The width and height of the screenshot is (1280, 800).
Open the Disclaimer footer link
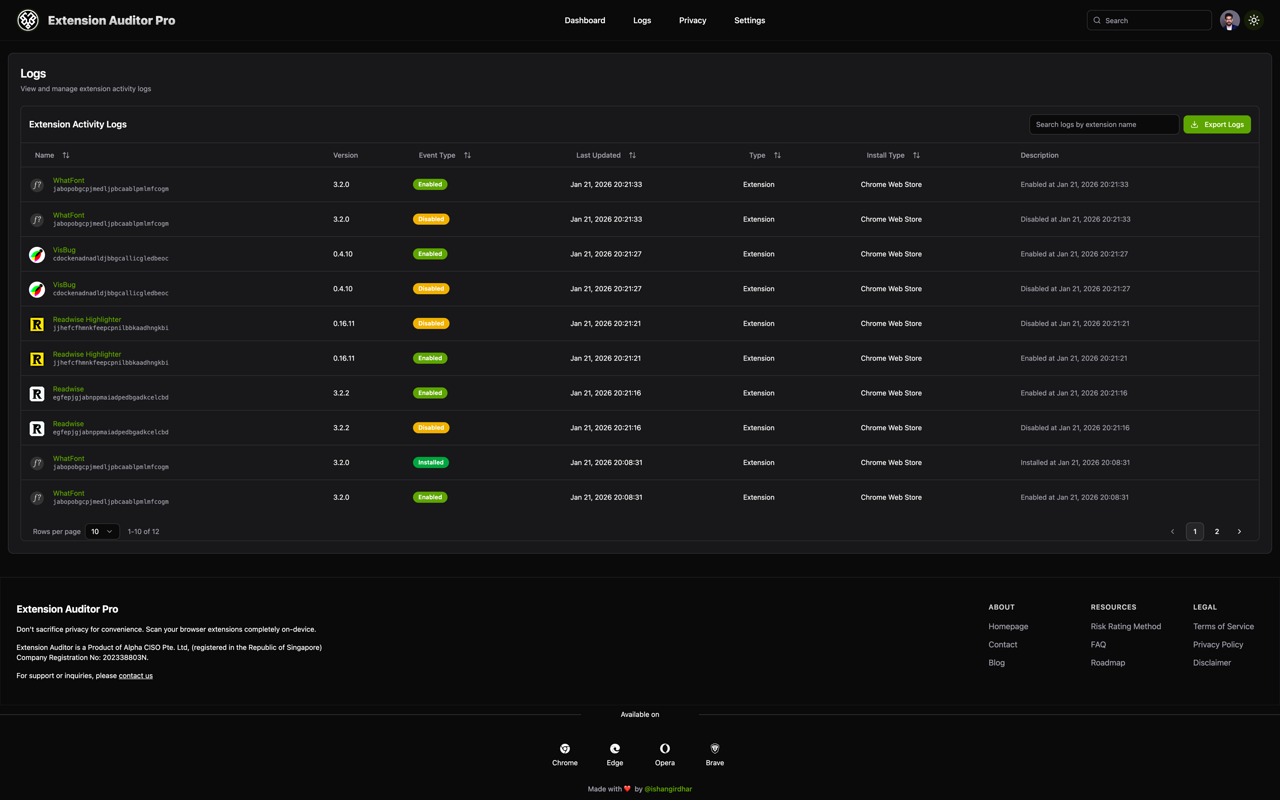coord(1212,663)
